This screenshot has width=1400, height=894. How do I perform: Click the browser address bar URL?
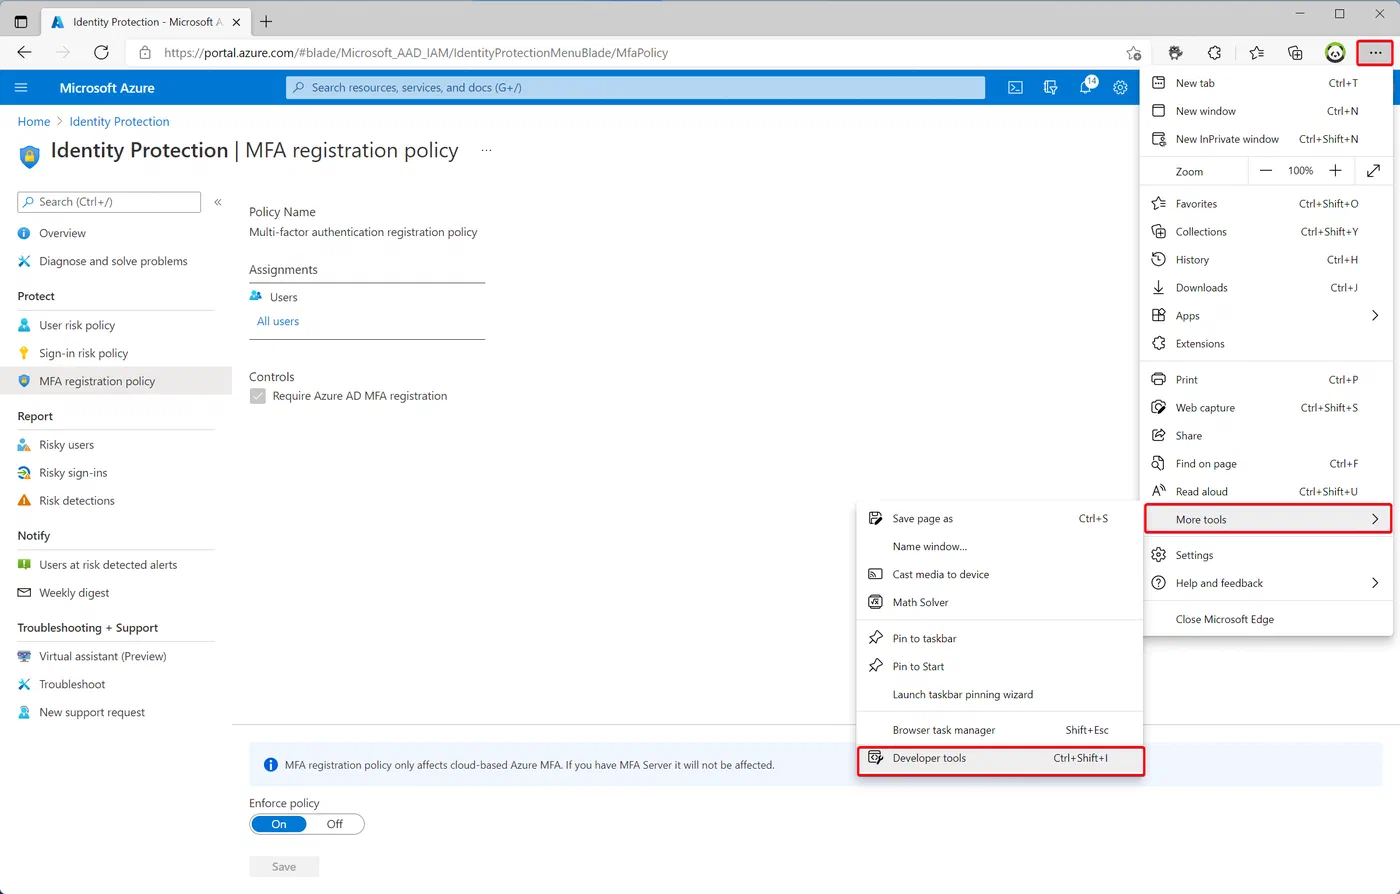point(416,53)
